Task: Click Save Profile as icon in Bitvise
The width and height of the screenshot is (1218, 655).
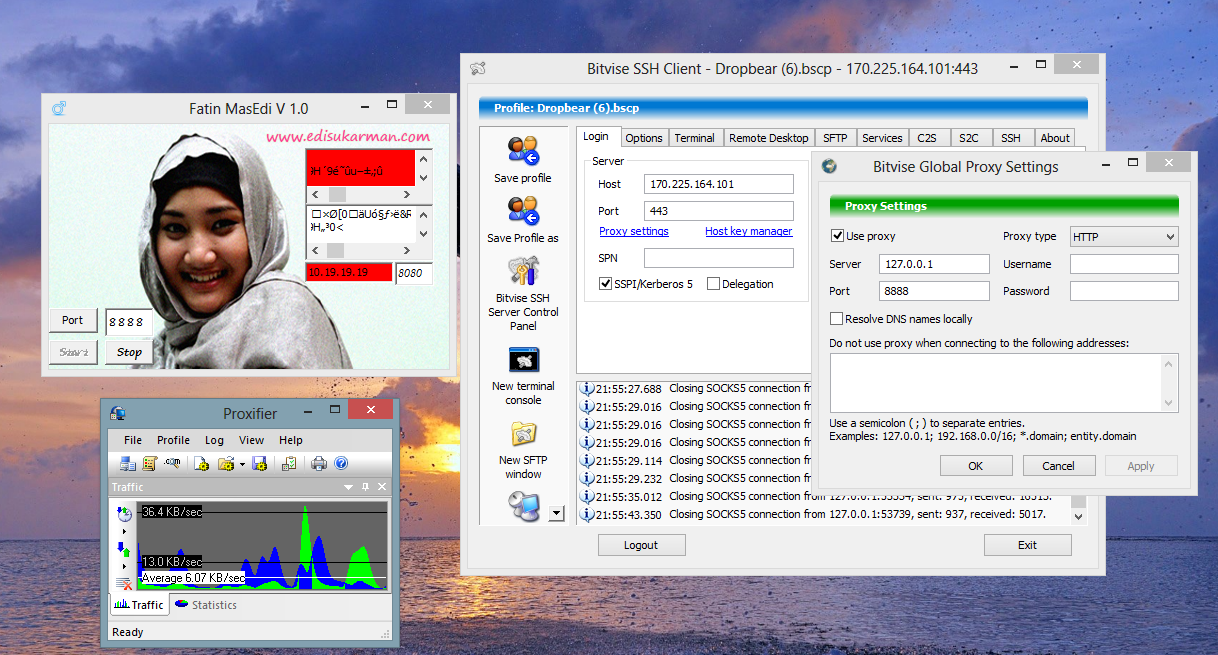Action: point(522,211)
